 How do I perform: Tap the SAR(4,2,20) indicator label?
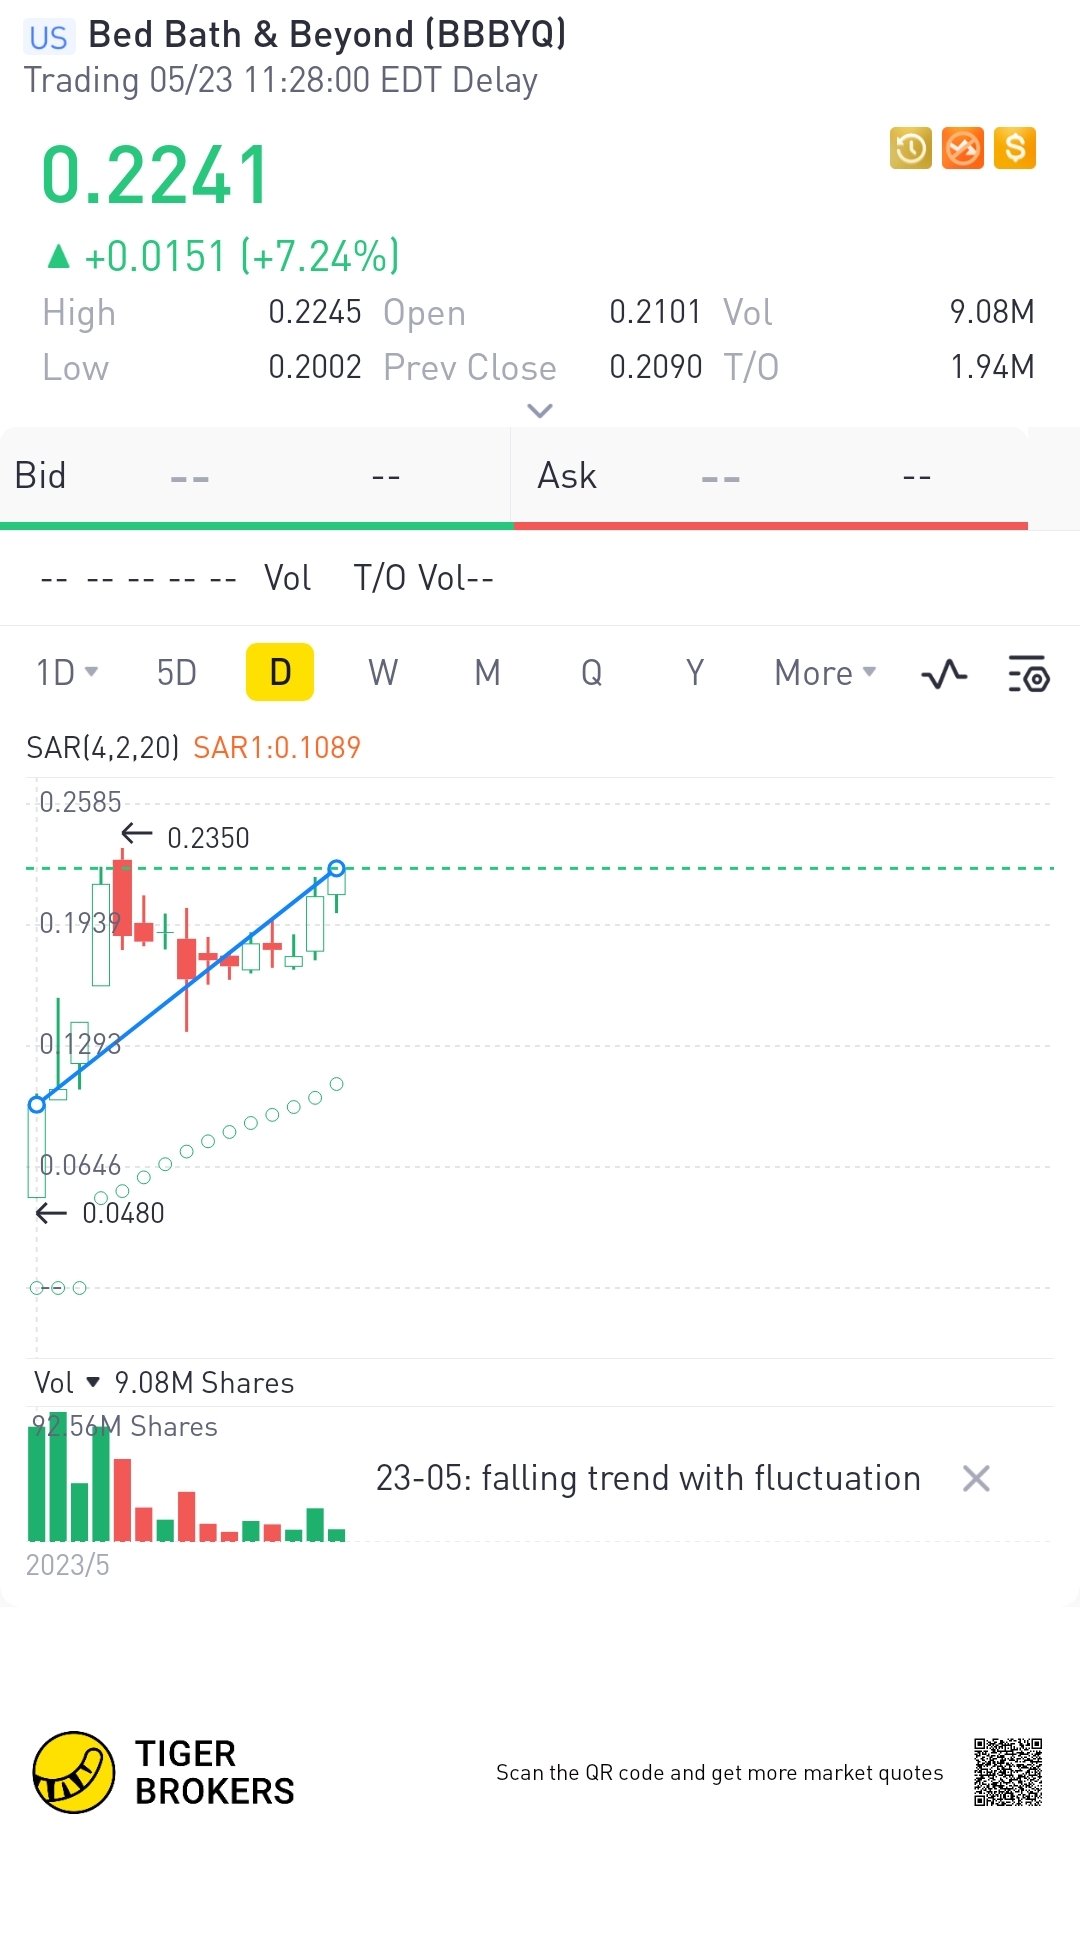(x=102, y=747)
